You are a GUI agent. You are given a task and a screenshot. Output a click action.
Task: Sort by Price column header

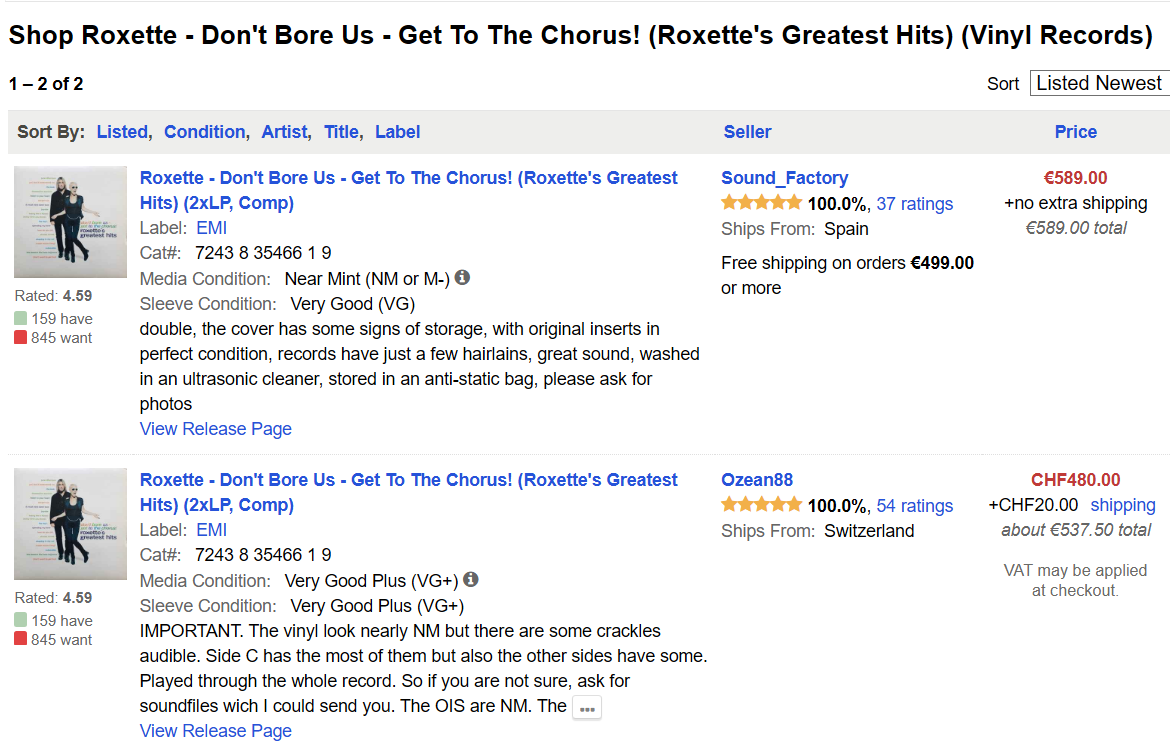tap(1075, 132)
